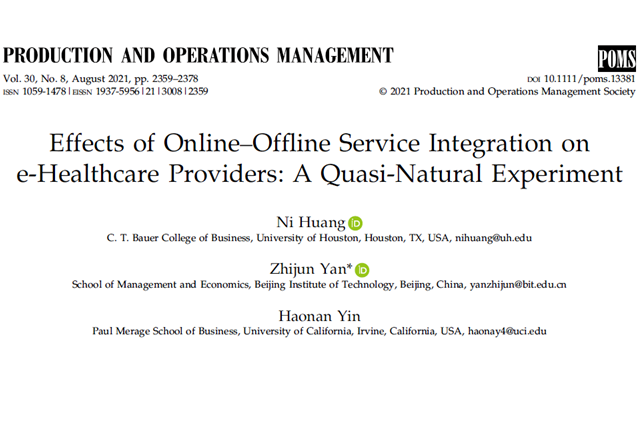Click the title line starting "Effects of Online–Offline"
Screen dimensions: 640x428
click(x=319, y=143)
